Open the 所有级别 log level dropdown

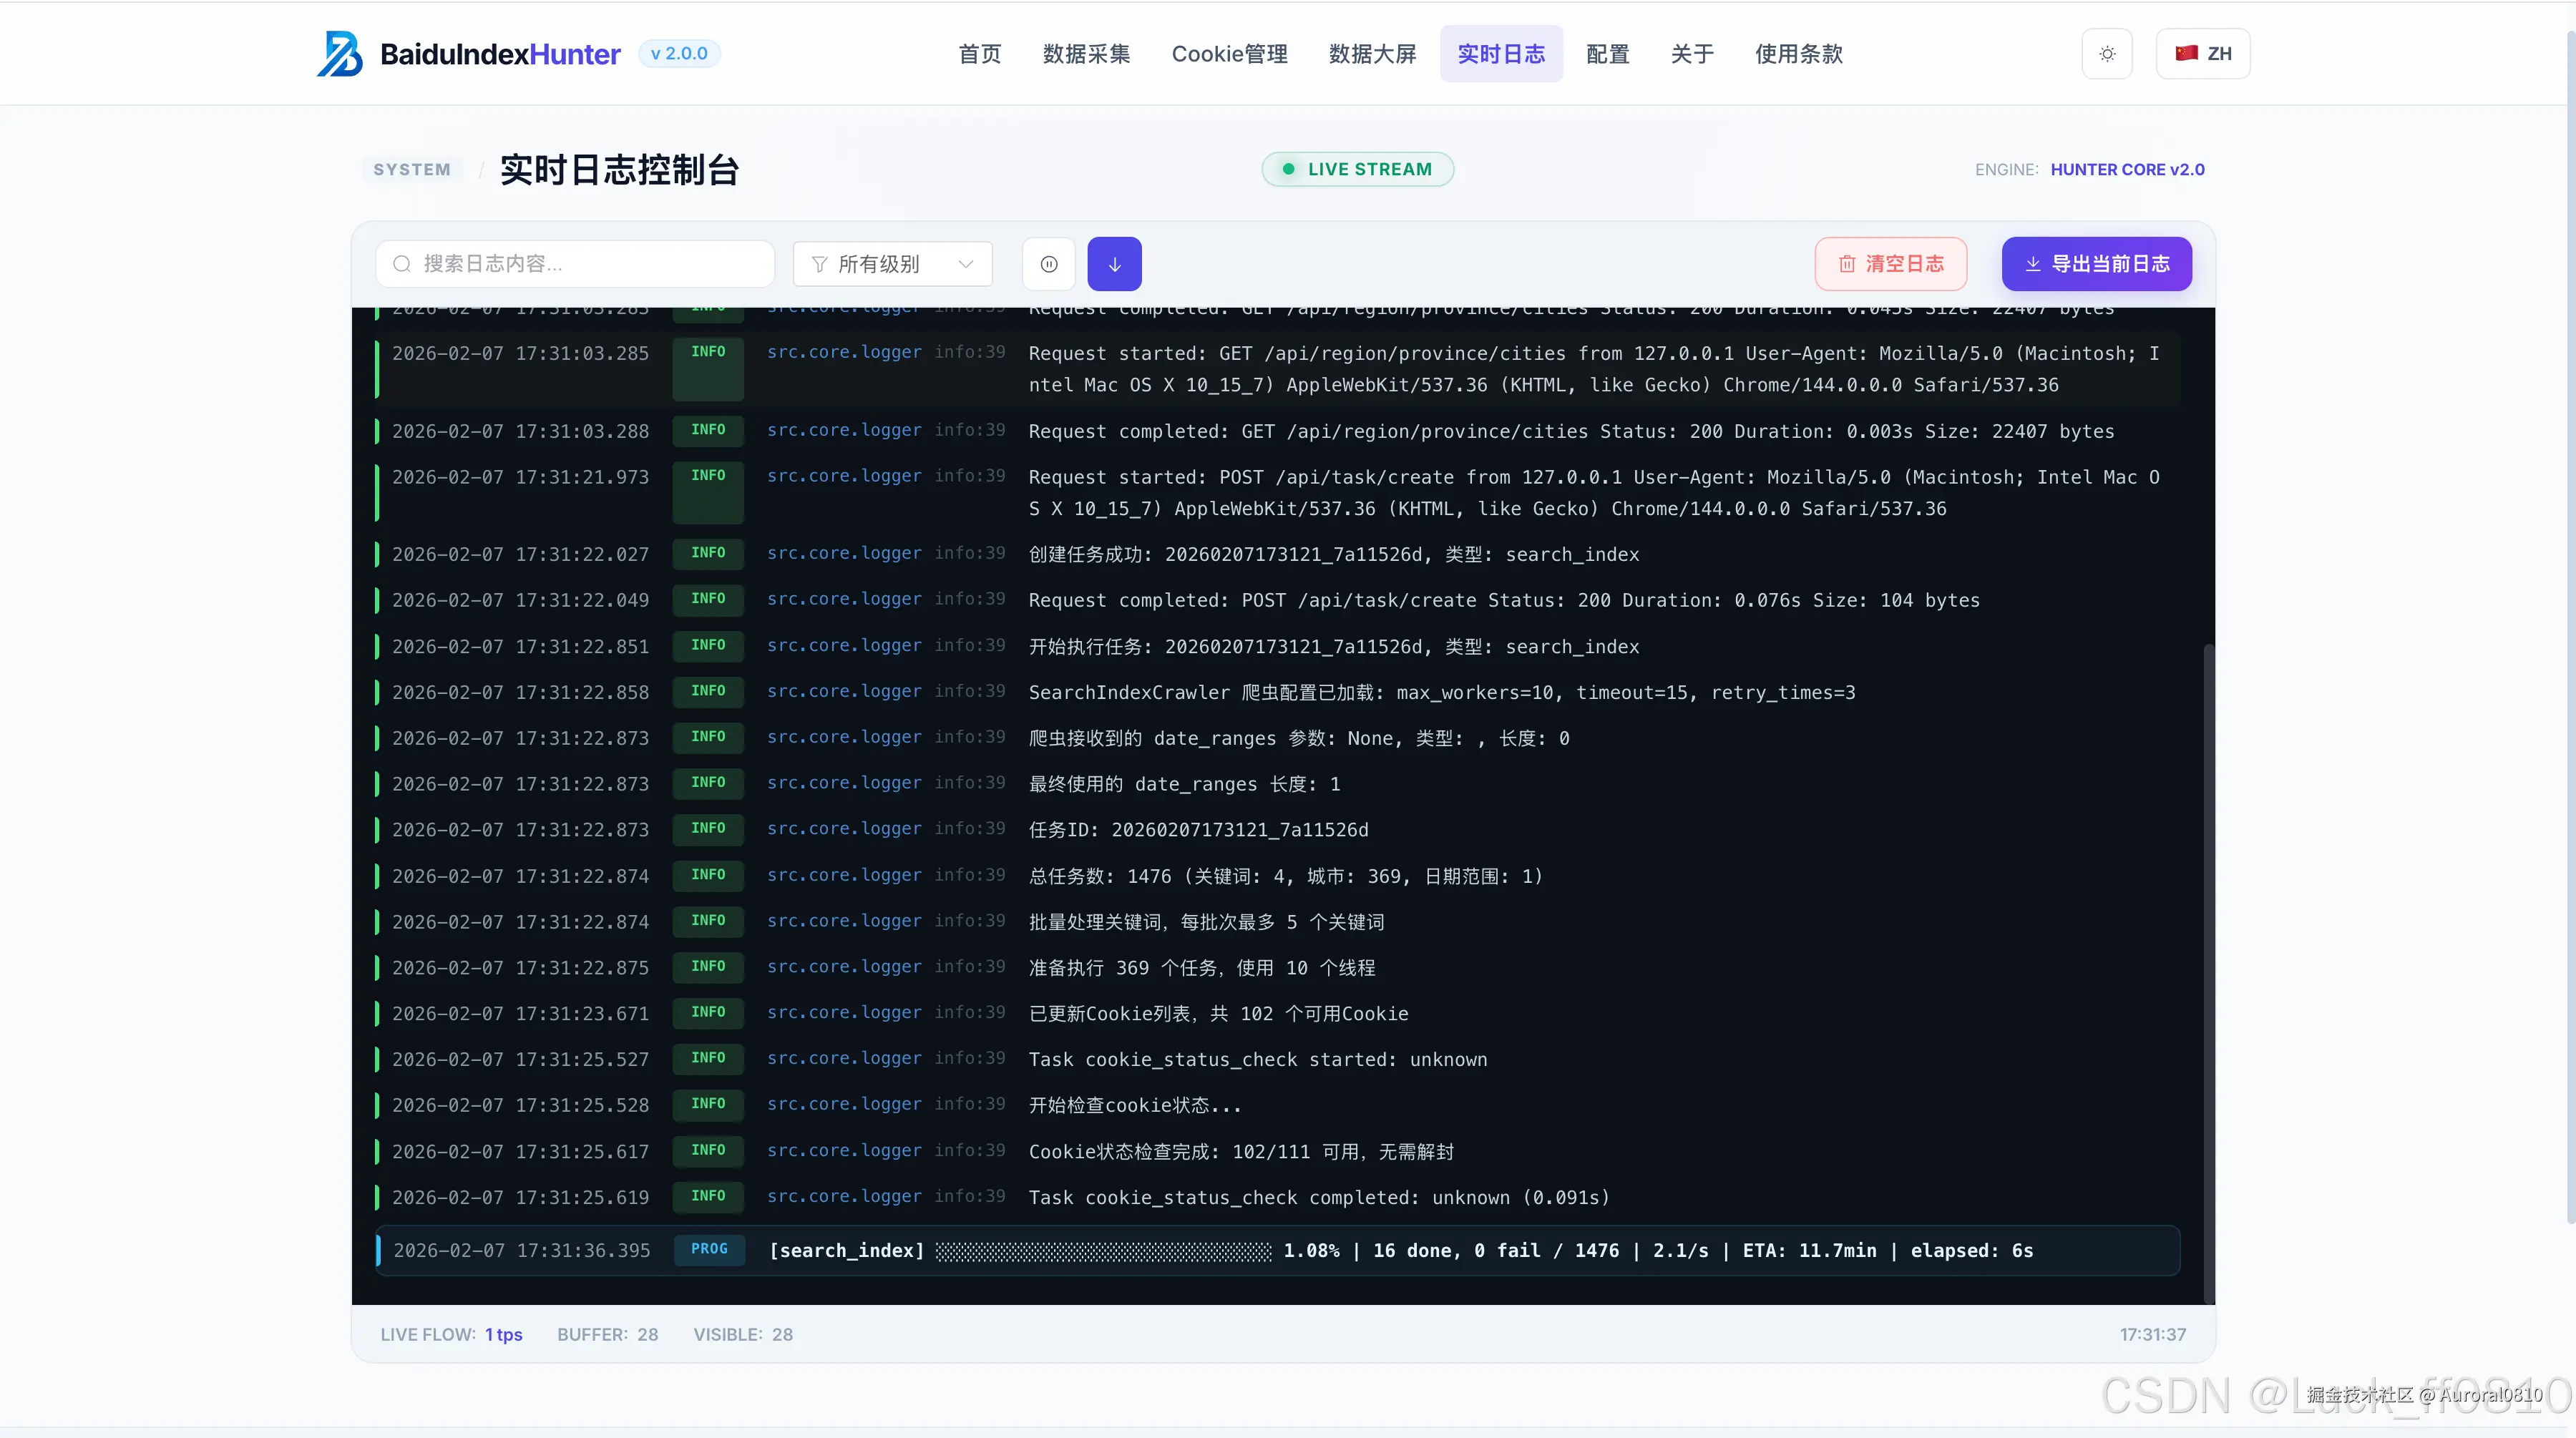coord(891,263)
